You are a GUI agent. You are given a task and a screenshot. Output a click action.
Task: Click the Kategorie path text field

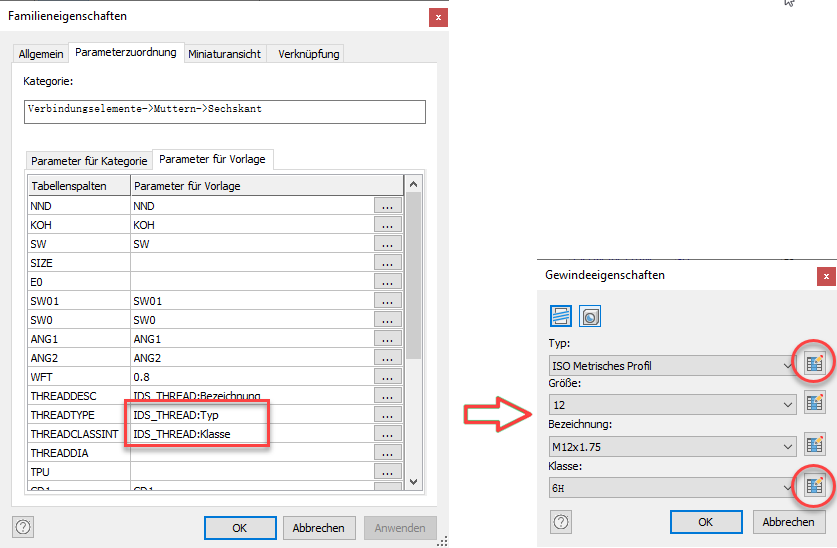tap(225, 112)
